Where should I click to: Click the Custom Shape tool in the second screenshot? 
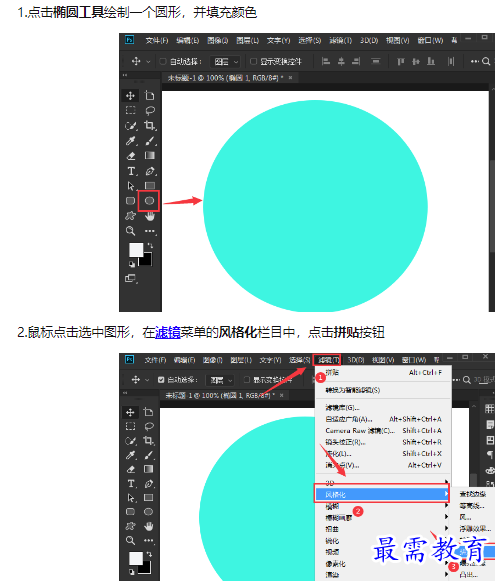[x=130, y=526]
